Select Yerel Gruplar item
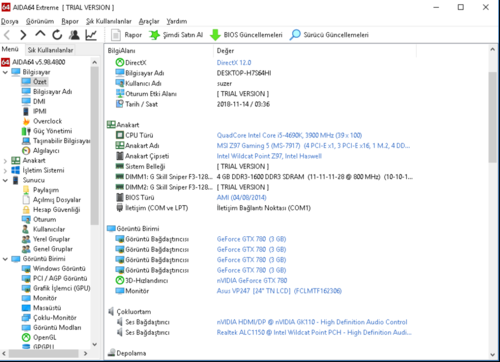 46,239
